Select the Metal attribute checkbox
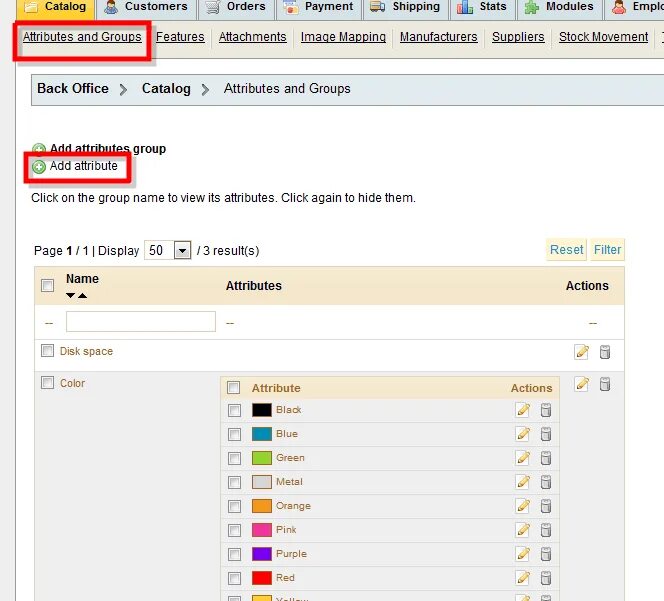The width and height of the screenshot is (664, 601). point(234,482)
